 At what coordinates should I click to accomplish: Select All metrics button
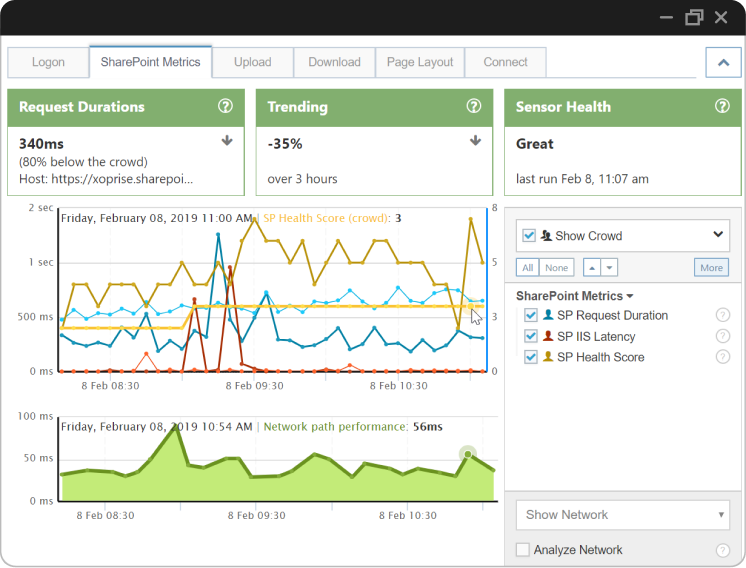point(528,268)
